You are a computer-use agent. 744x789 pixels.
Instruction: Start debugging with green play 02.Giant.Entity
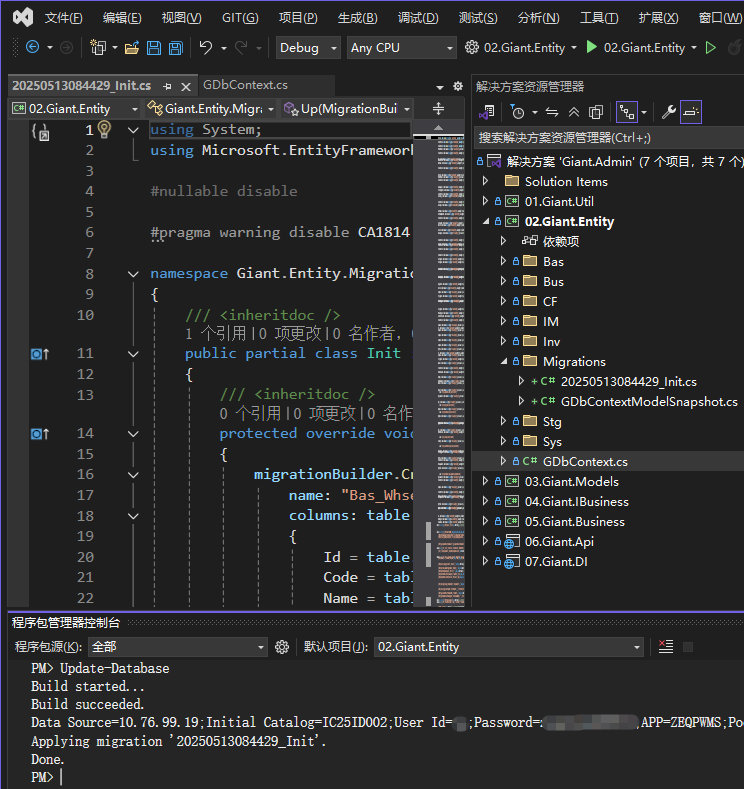[591, 48]
